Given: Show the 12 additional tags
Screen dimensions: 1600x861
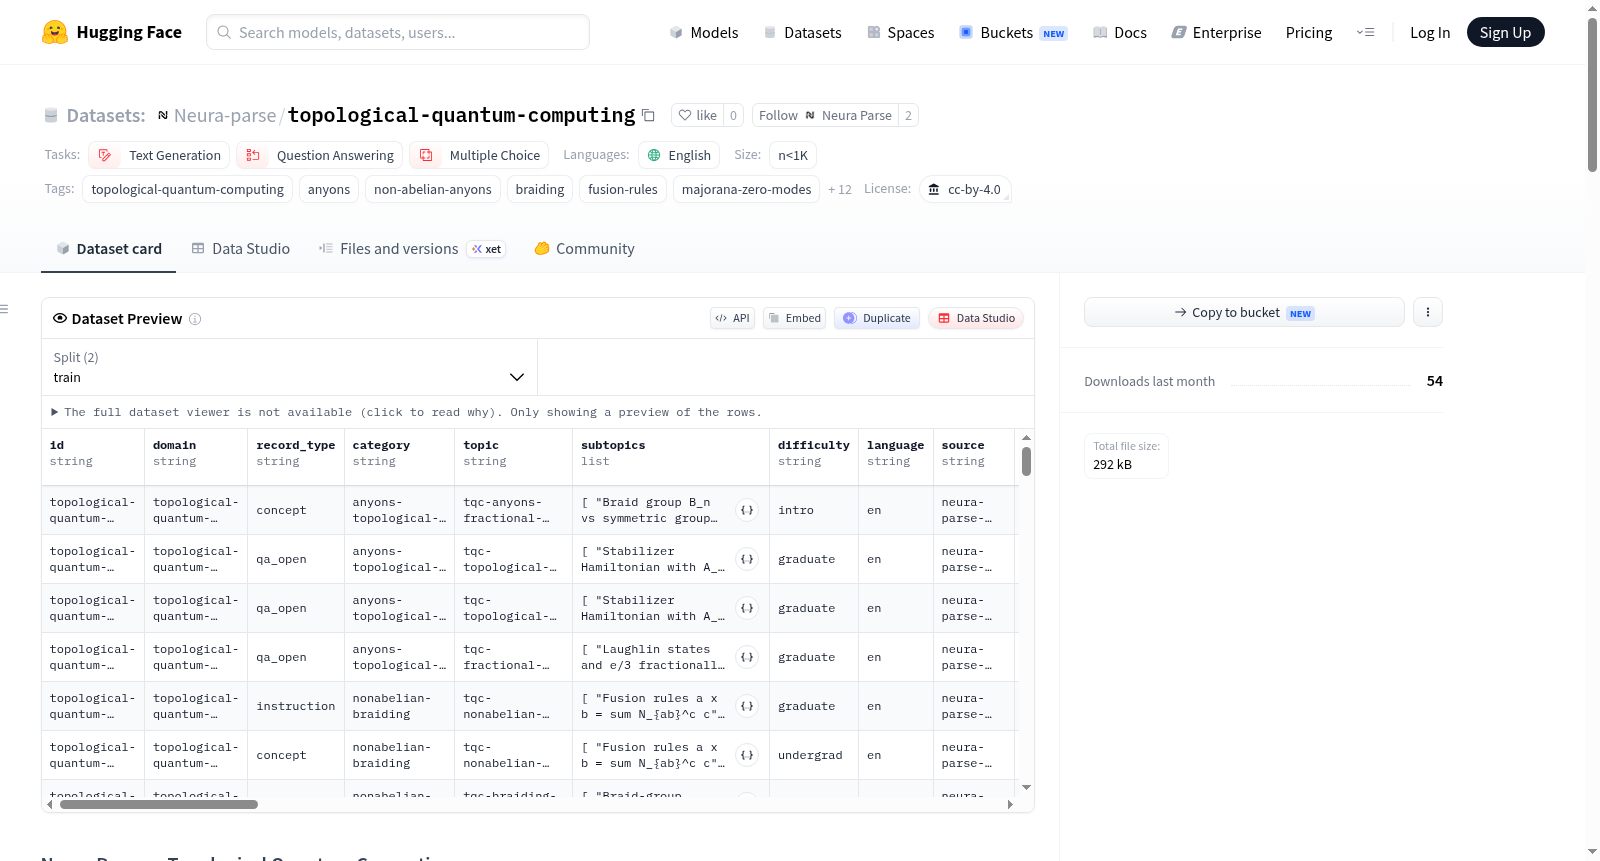Looking at the screenshot, I should (x=840, y=189).
